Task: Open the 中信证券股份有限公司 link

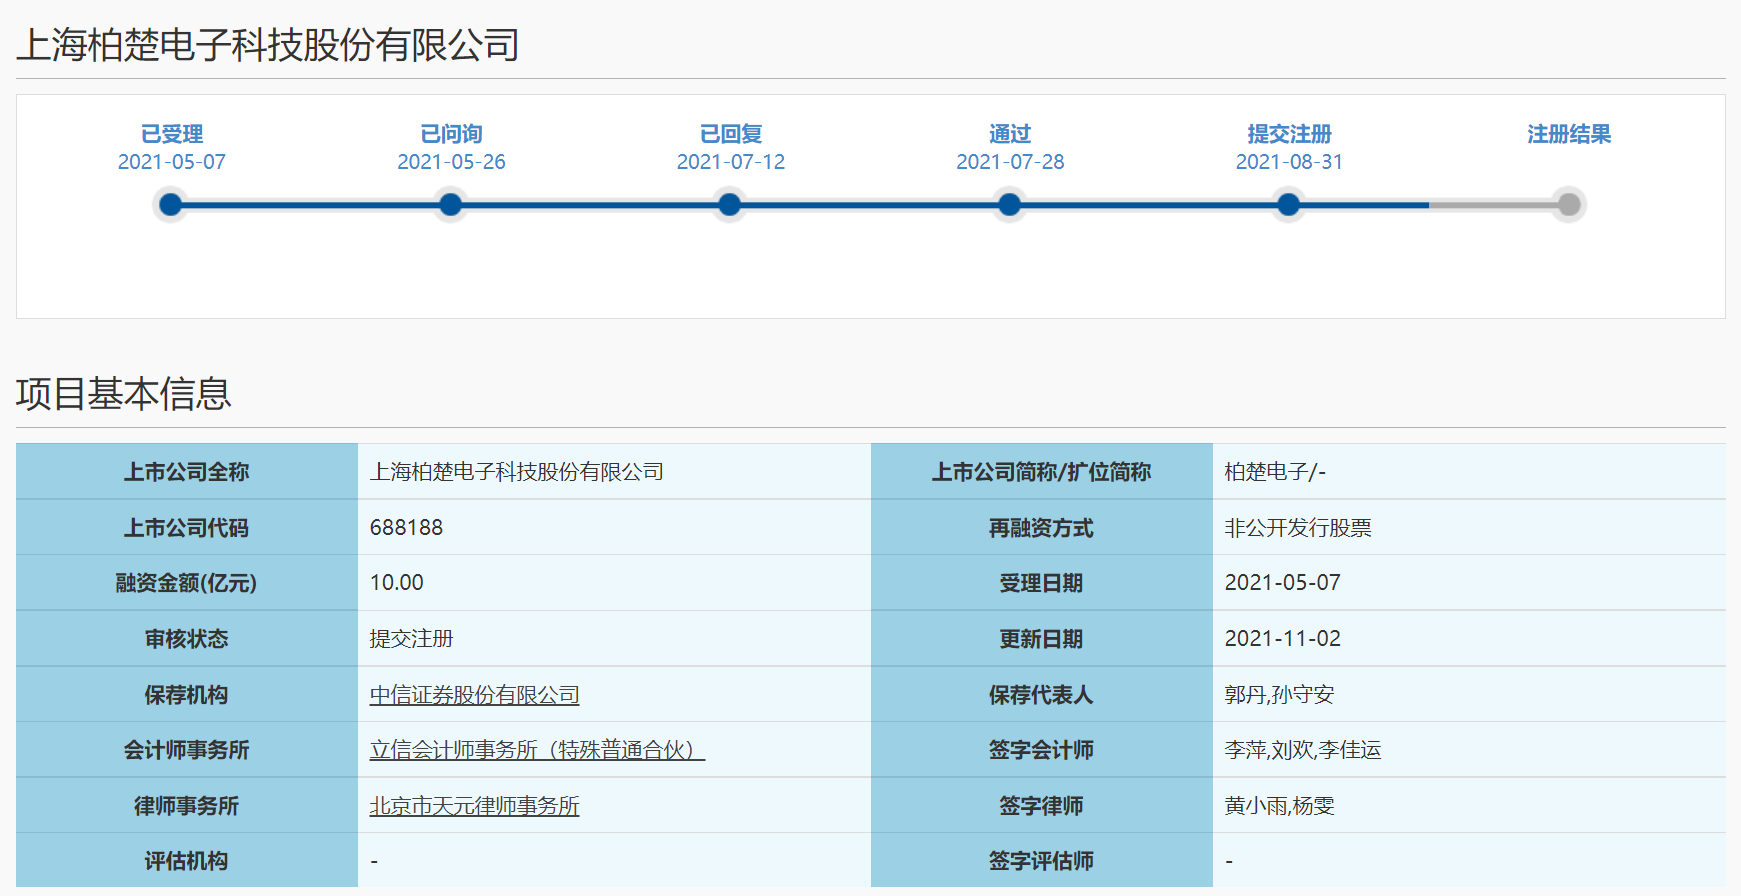Action: click(x=474, y=695)
